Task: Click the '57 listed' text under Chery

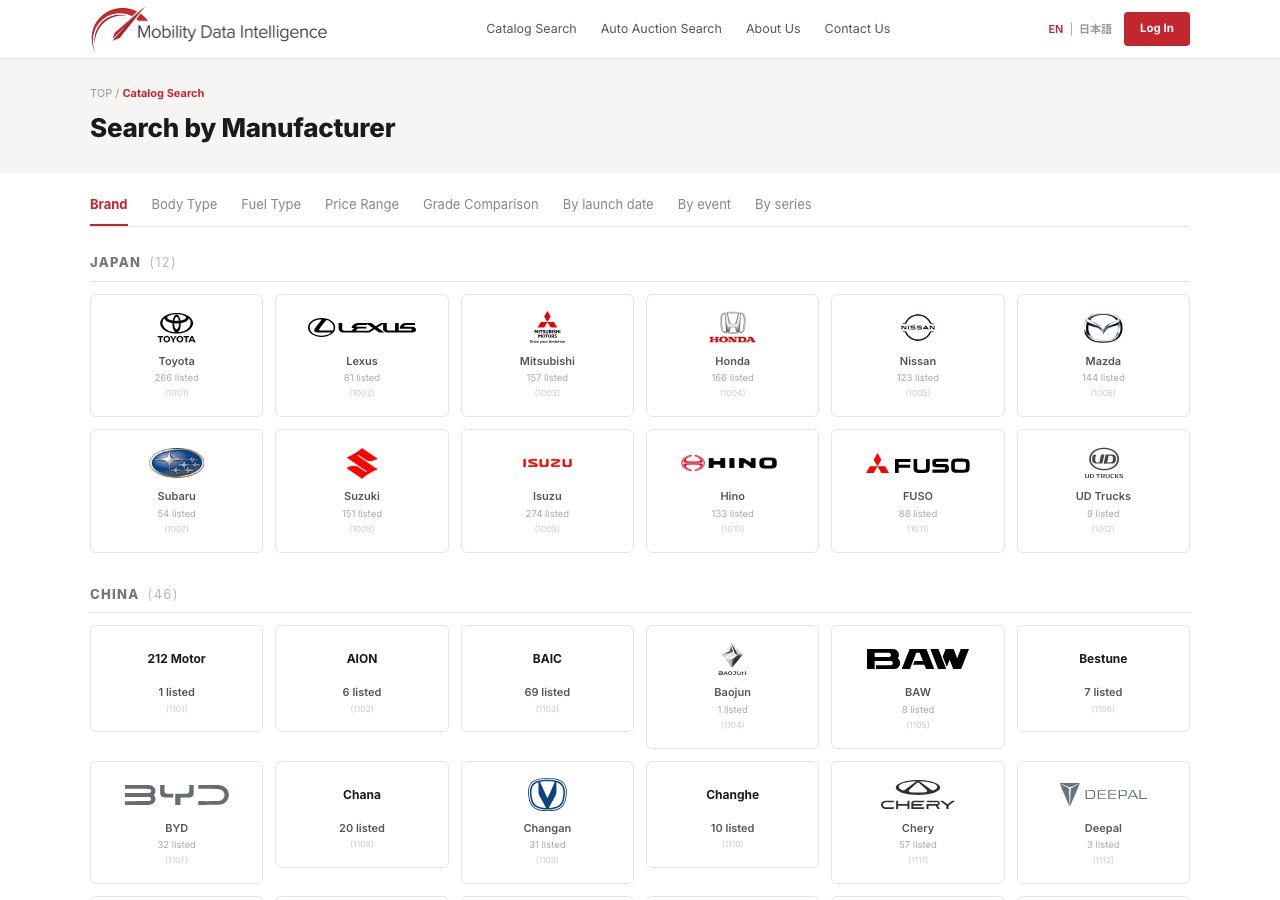Action: coord(918,845)
